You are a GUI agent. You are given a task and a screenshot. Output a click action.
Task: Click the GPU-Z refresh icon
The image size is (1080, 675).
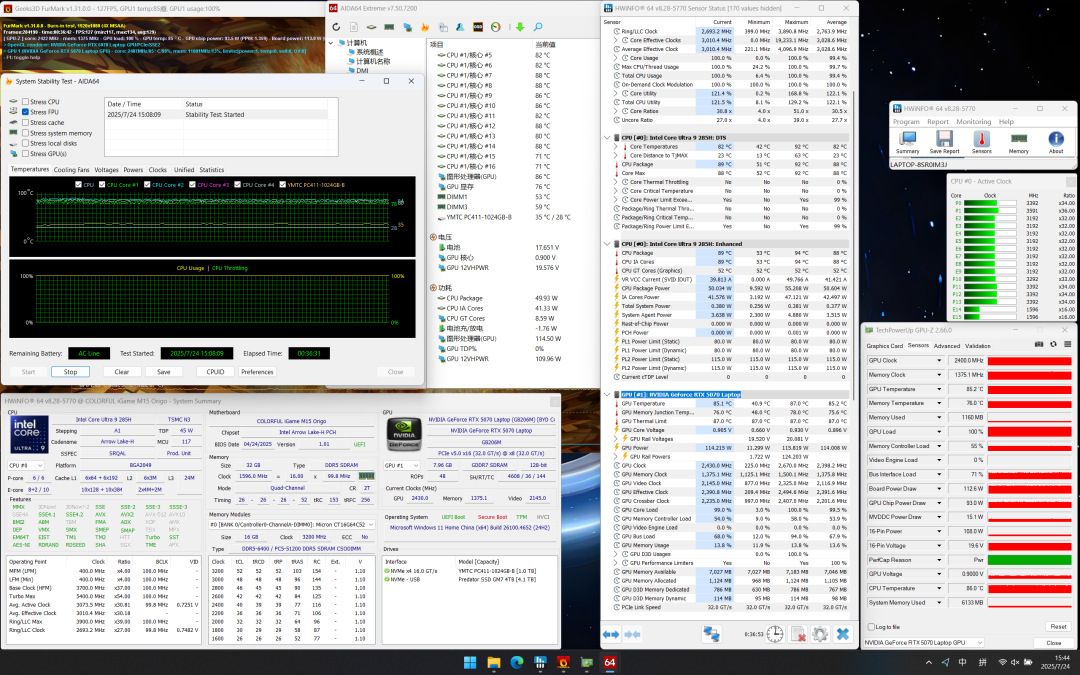tap(1053, 344)
